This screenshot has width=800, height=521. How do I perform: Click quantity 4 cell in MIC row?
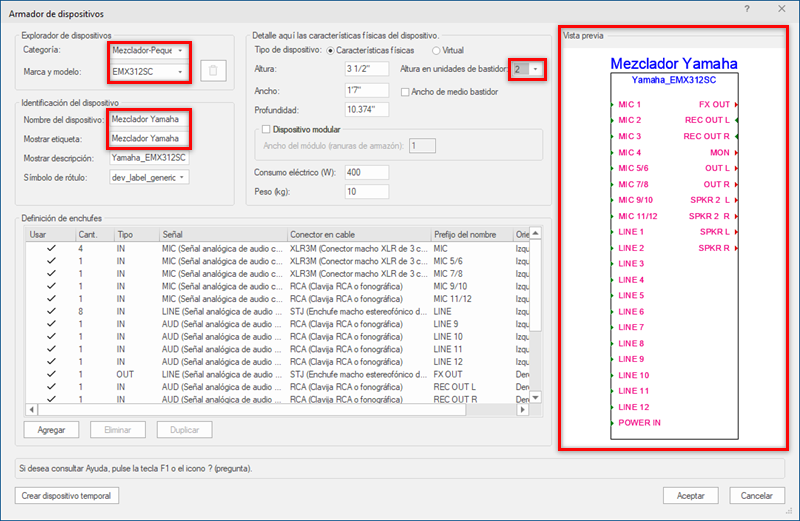[81, 249]
